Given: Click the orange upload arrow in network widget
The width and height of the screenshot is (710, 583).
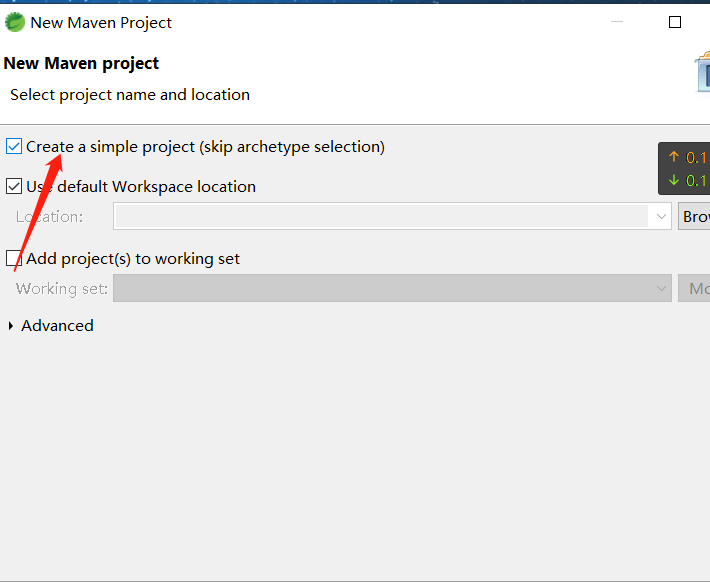Looking at the screenshot, I should click(673, 157).
